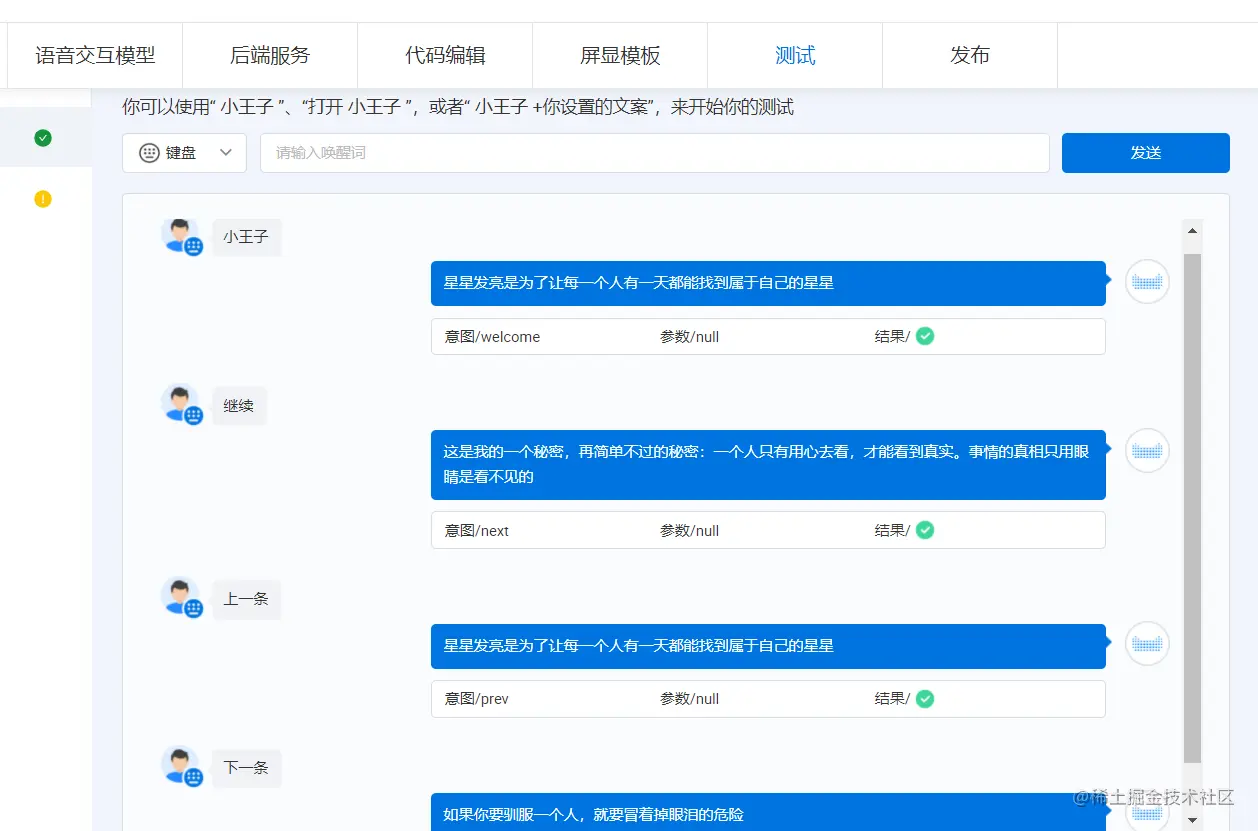Click the bot voice icon beside prev reply

1148,644
